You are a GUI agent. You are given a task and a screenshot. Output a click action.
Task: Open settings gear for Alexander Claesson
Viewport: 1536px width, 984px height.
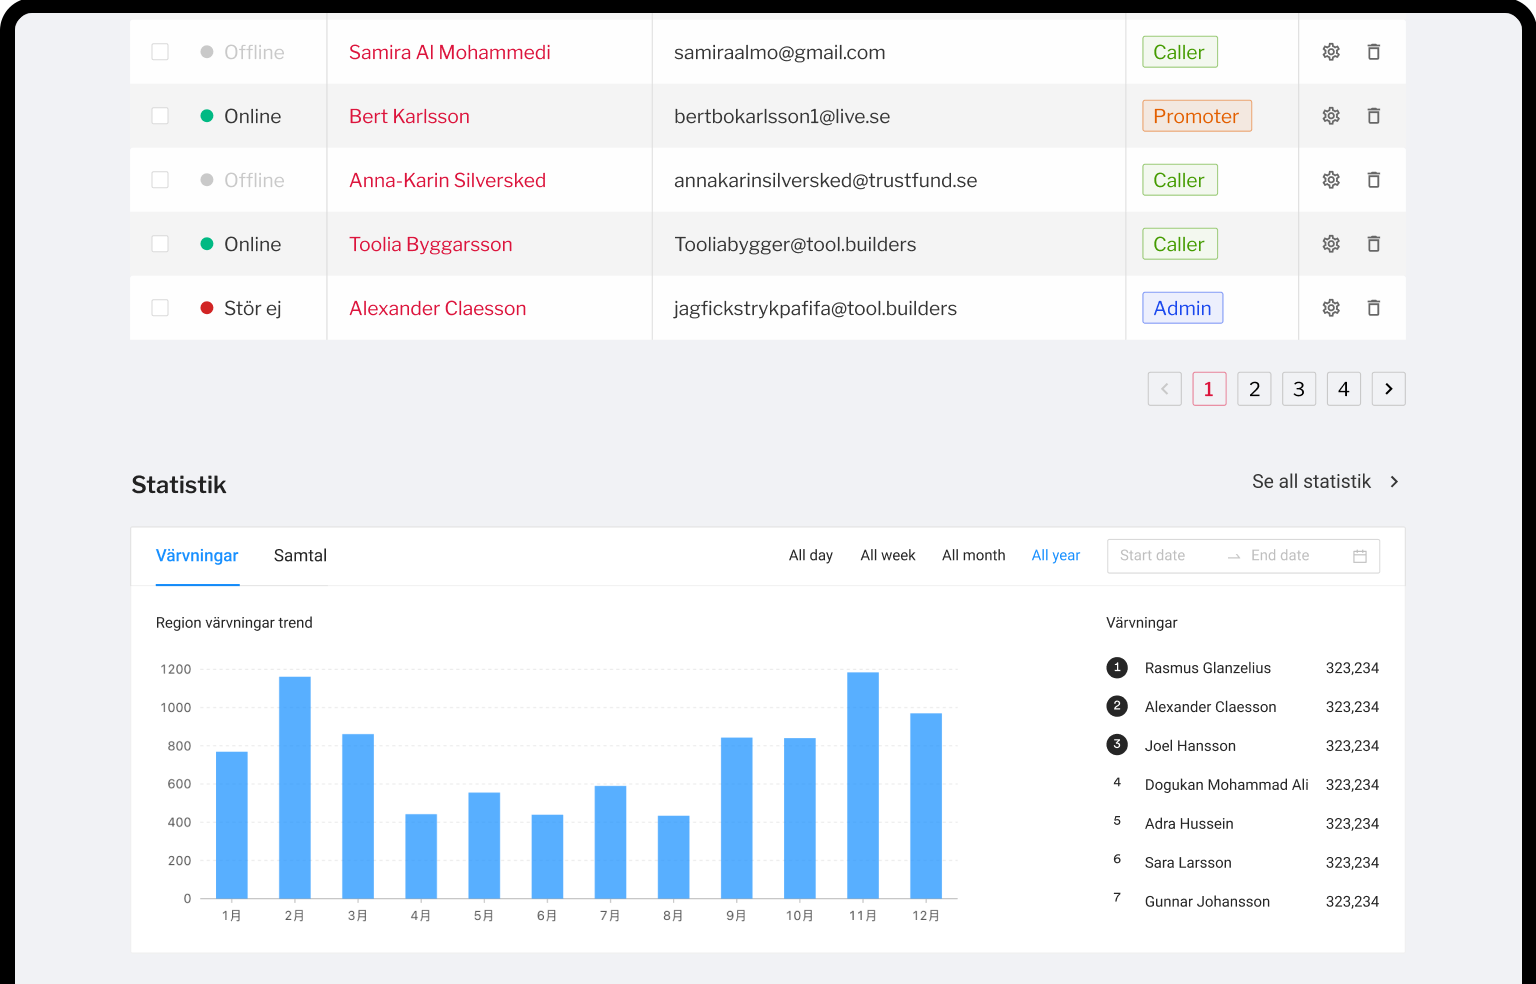tap(1331, 308)
